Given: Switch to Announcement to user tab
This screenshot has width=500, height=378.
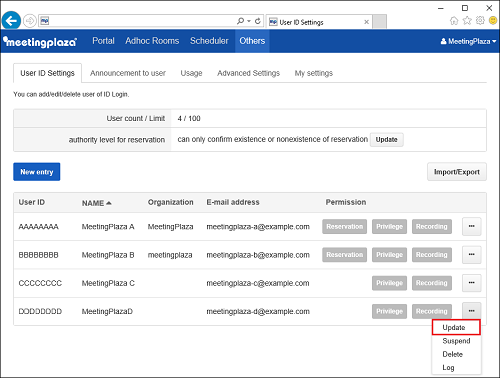Looking at the screenshot, I should (x=128, y=73).
